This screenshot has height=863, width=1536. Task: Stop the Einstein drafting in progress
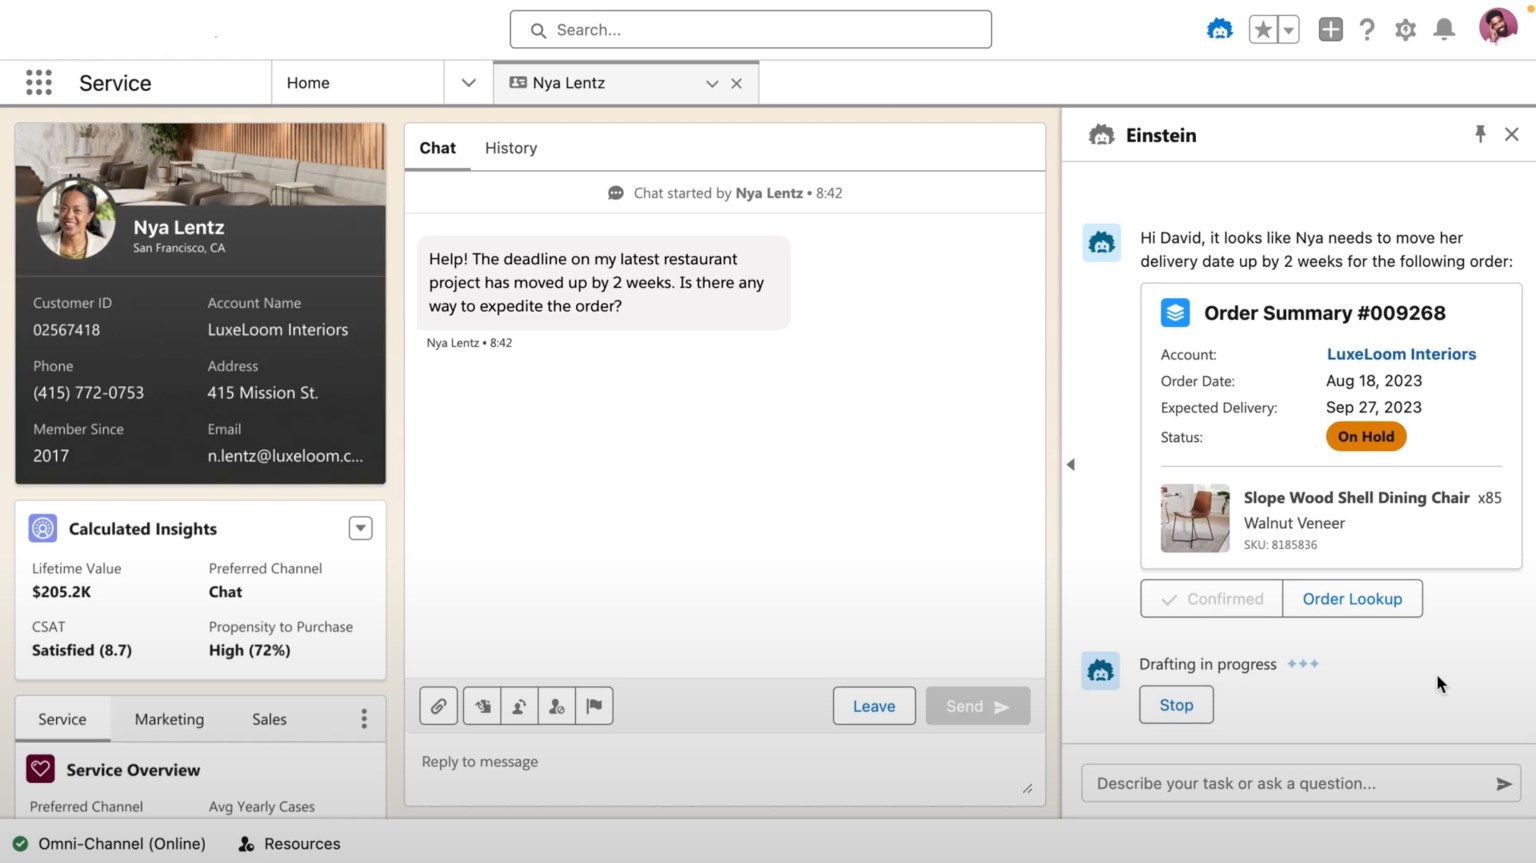click(x=1175, y=704)
